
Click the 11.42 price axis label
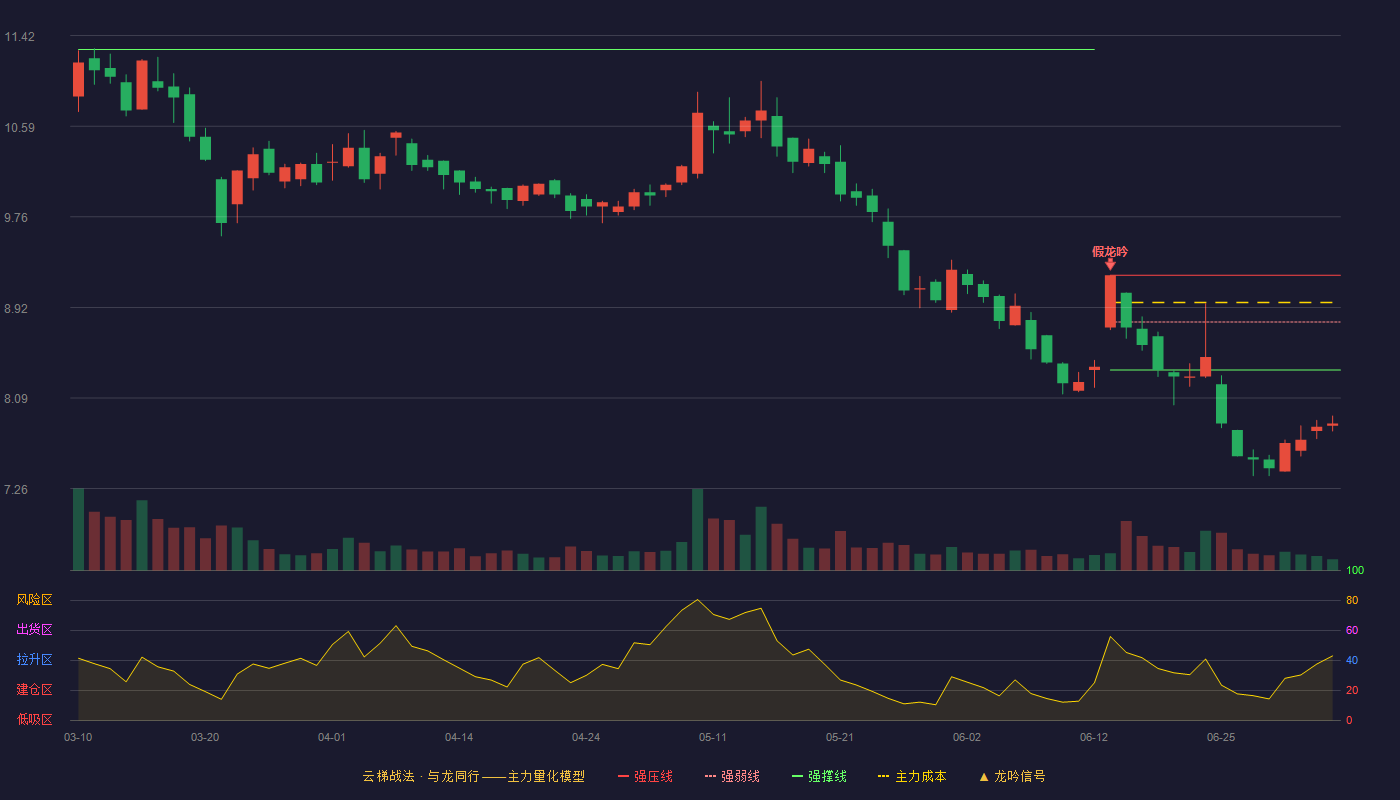[x=19, y=37]
